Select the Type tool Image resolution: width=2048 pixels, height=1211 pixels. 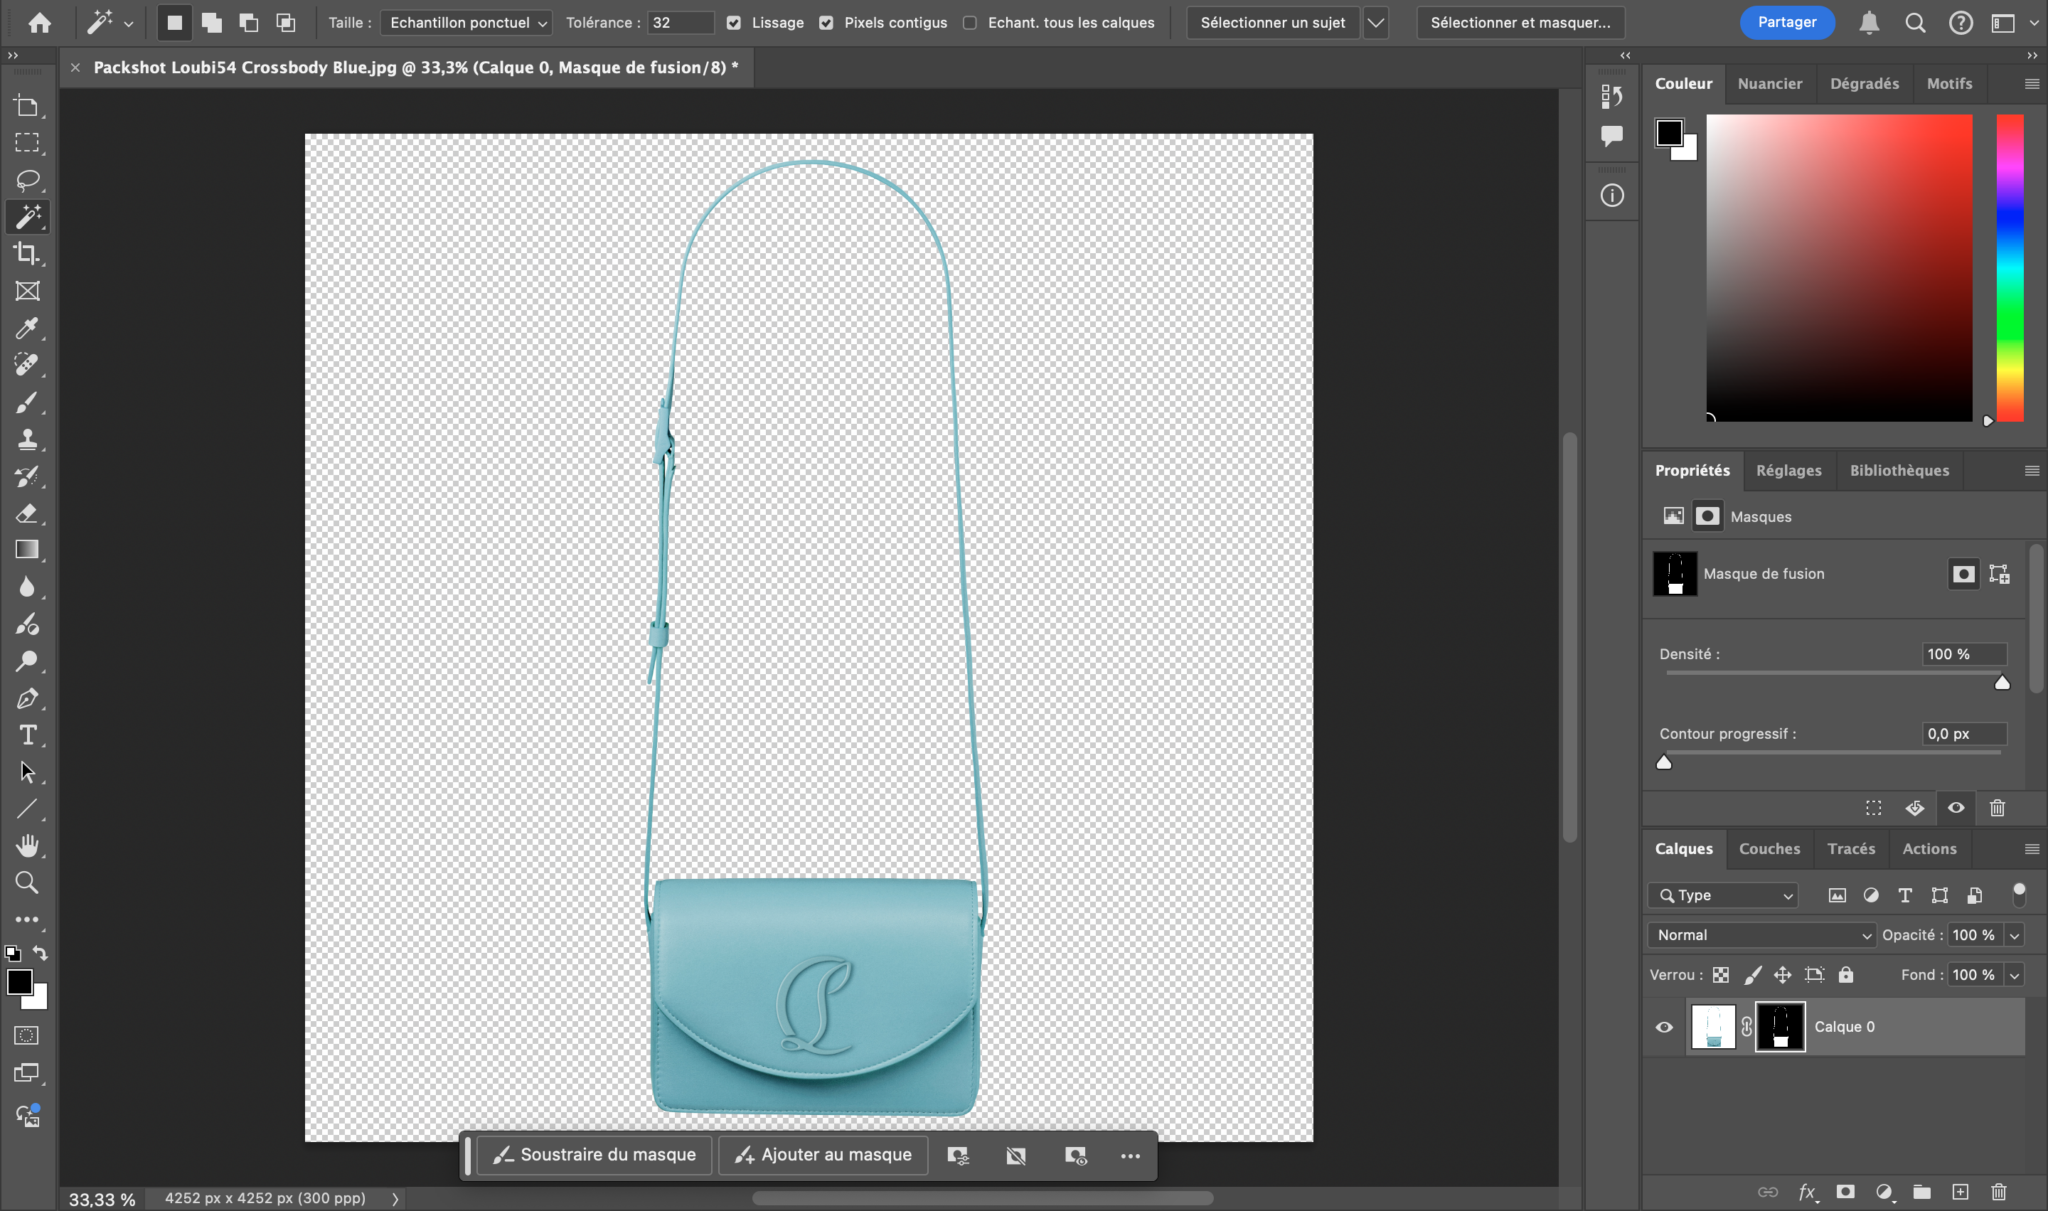(x=27, y=735)
